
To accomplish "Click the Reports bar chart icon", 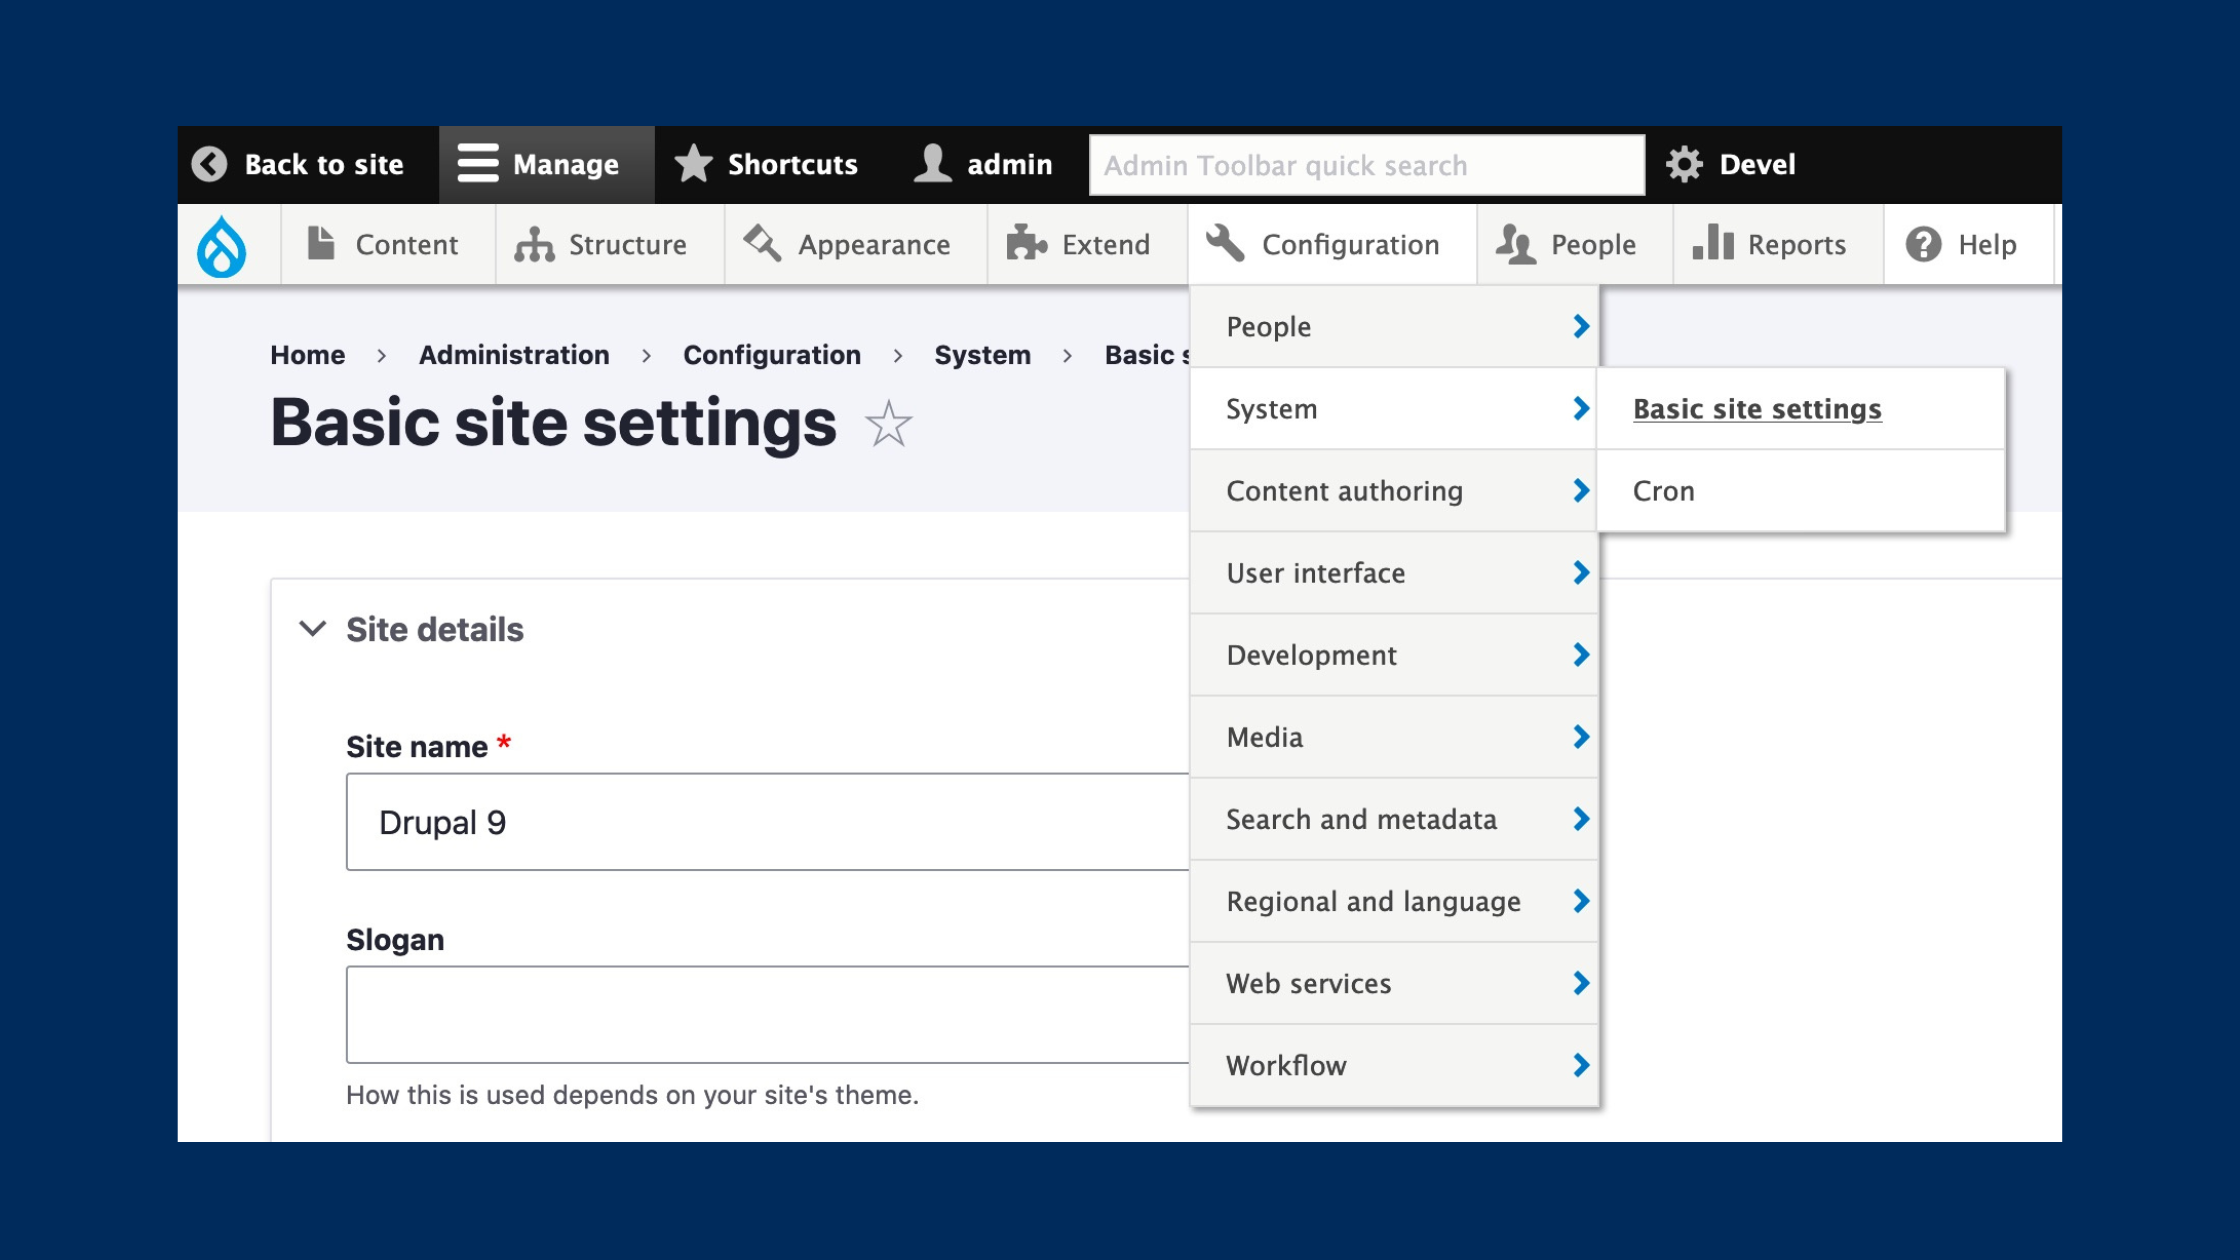I will (x=1713, y=242).
